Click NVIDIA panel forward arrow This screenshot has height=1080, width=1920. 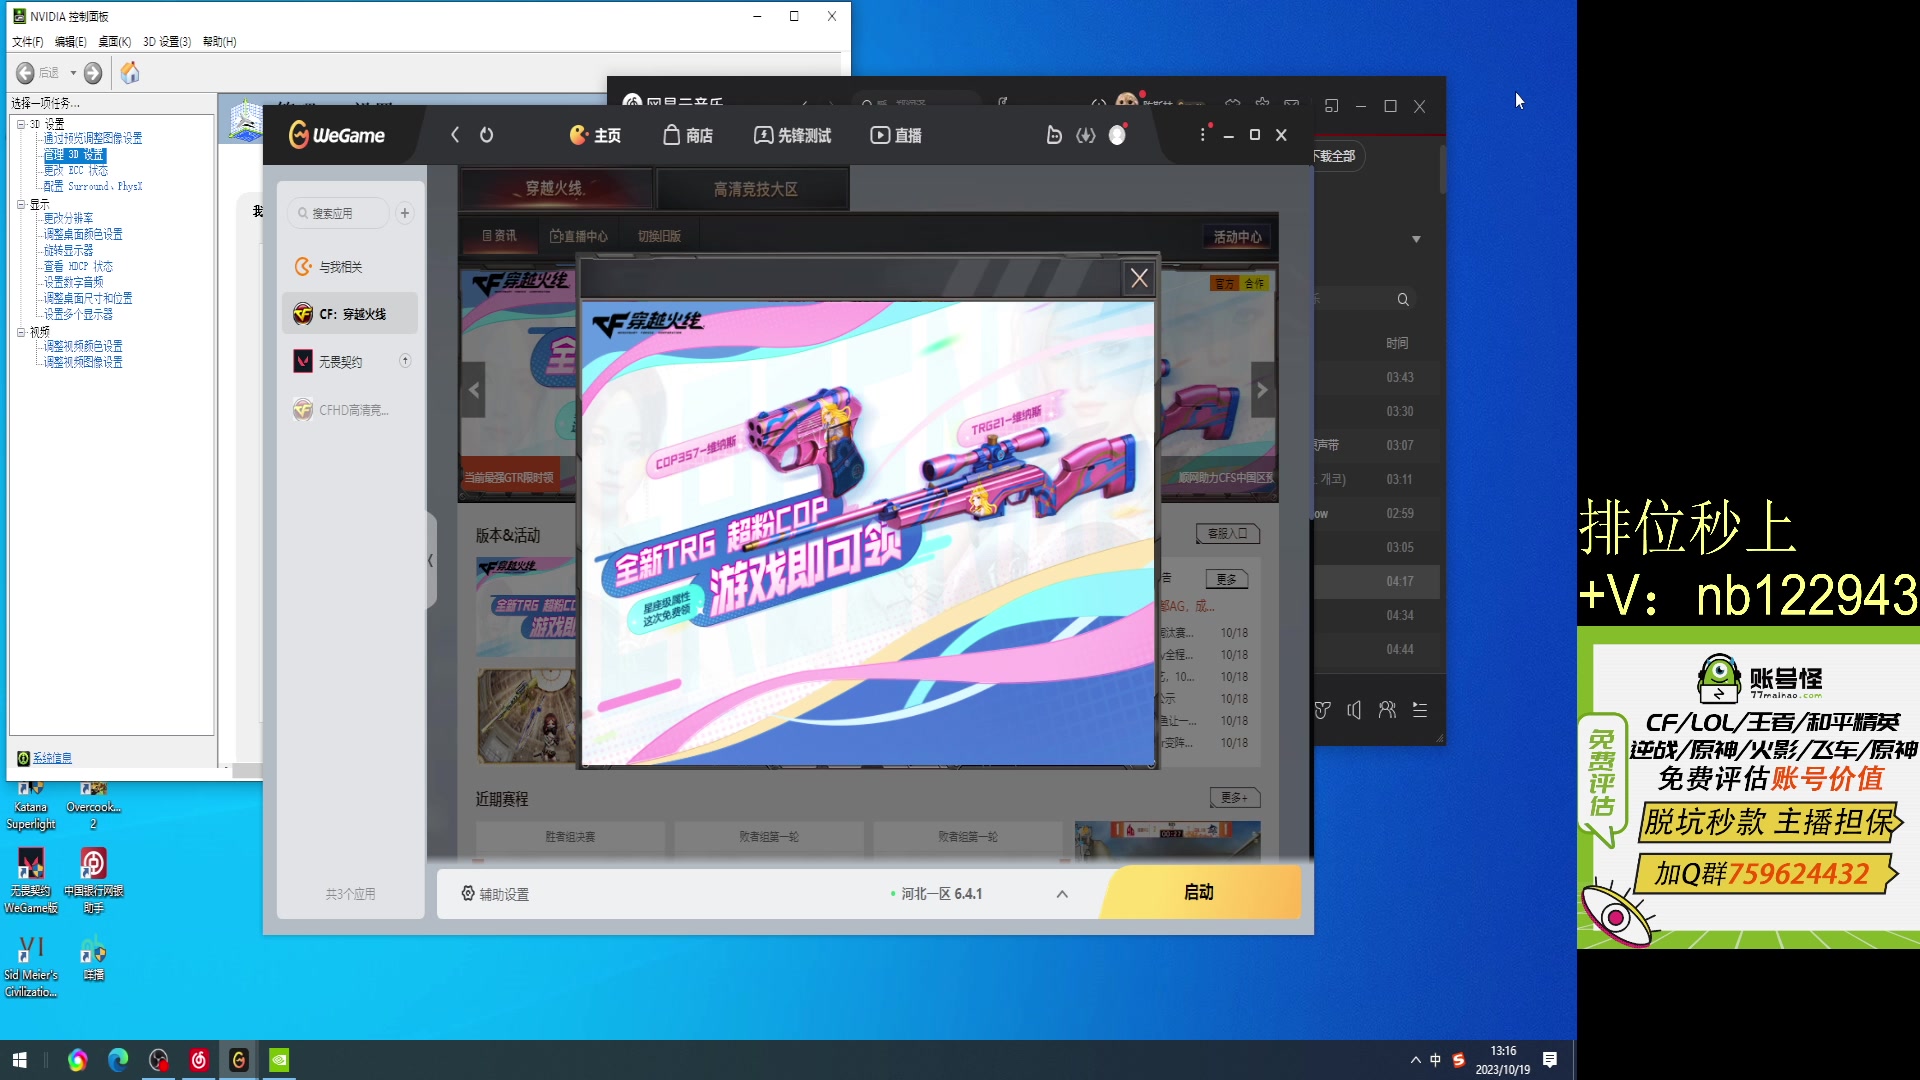93,73
